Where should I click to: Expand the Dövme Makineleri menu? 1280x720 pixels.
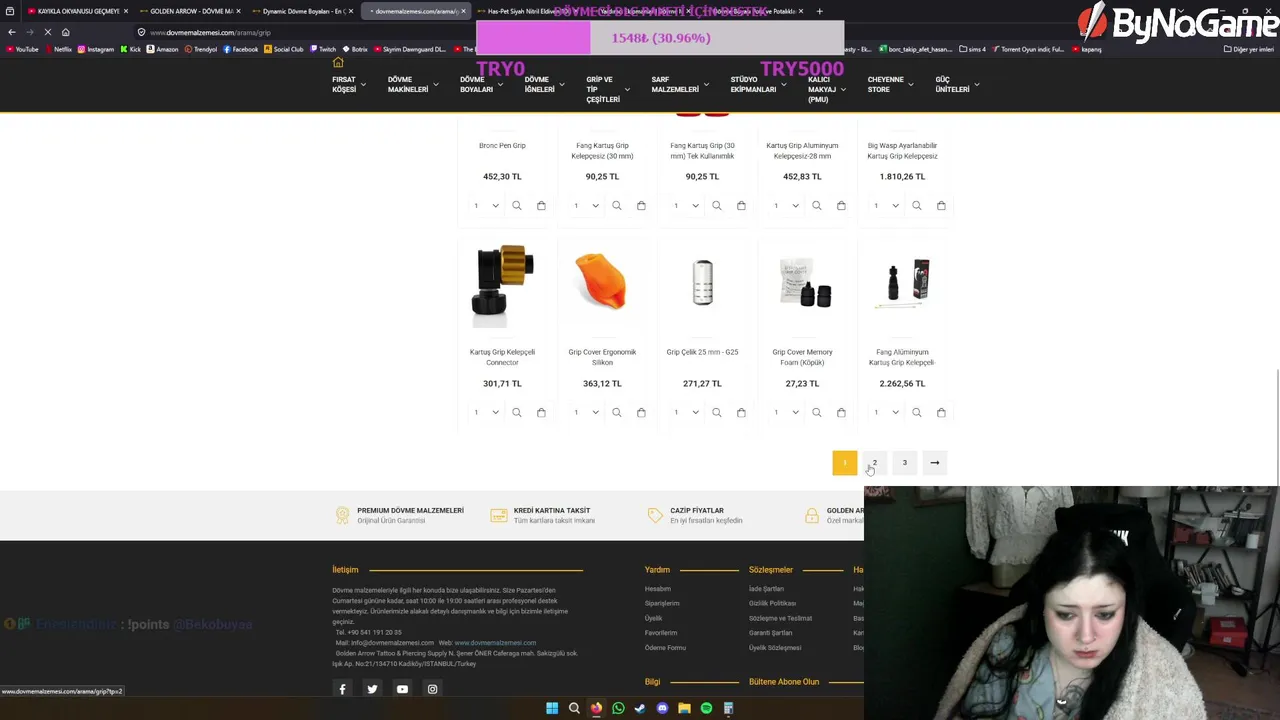coord(412,85)
